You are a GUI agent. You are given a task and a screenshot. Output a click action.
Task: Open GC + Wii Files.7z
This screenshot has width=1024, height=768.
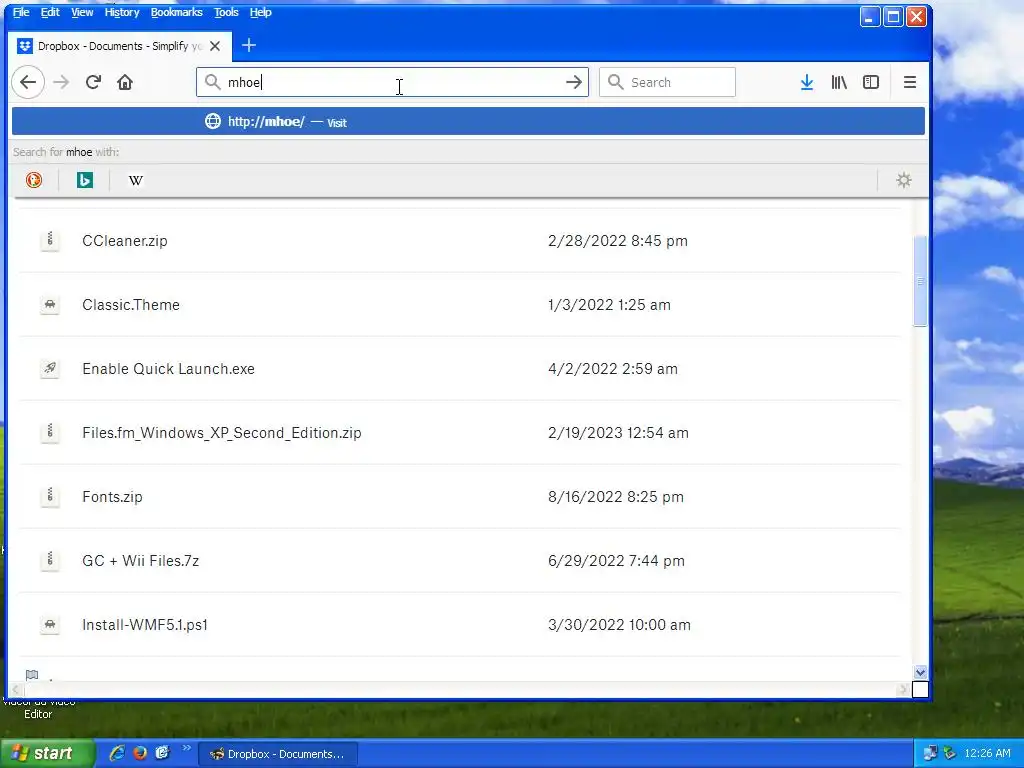point(140,560)
